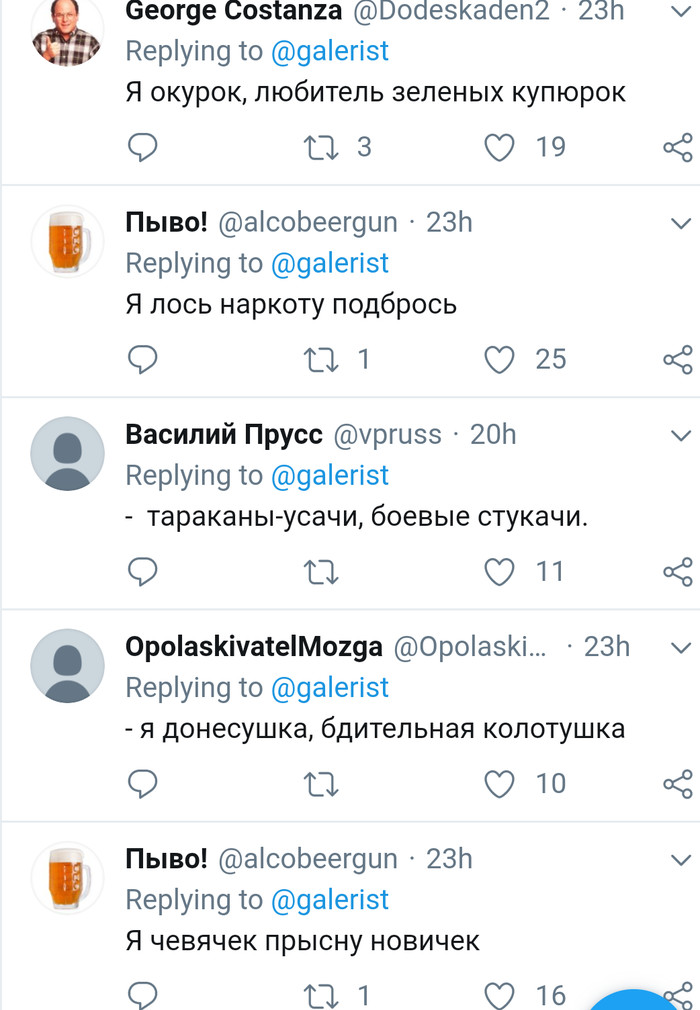Like George Costanza's tweet with 19 likes
700x1010 pixels.
pyautogui.click(x=499, y=147)
